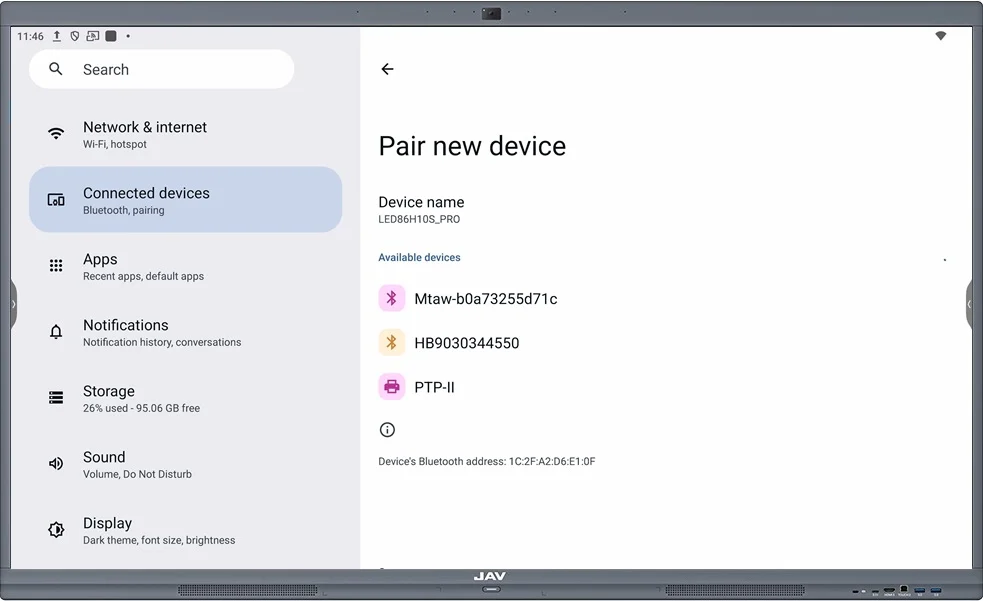The height and width of the screenshot is (601, 983).
Task: Tap the Storage icon in the sidebar
Action: point(55,397)
